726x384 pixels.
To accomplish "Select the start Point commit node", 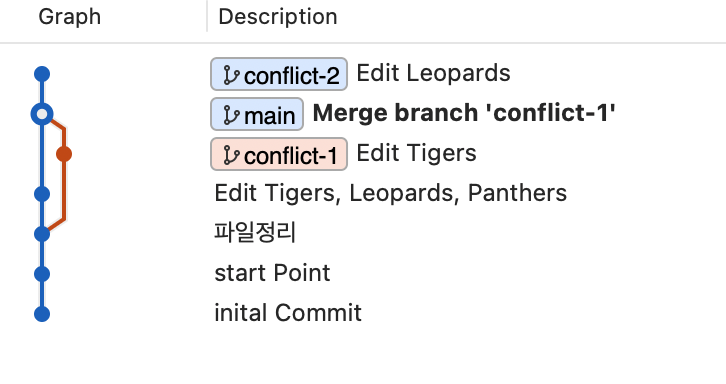I will click(x=42, y=274).
